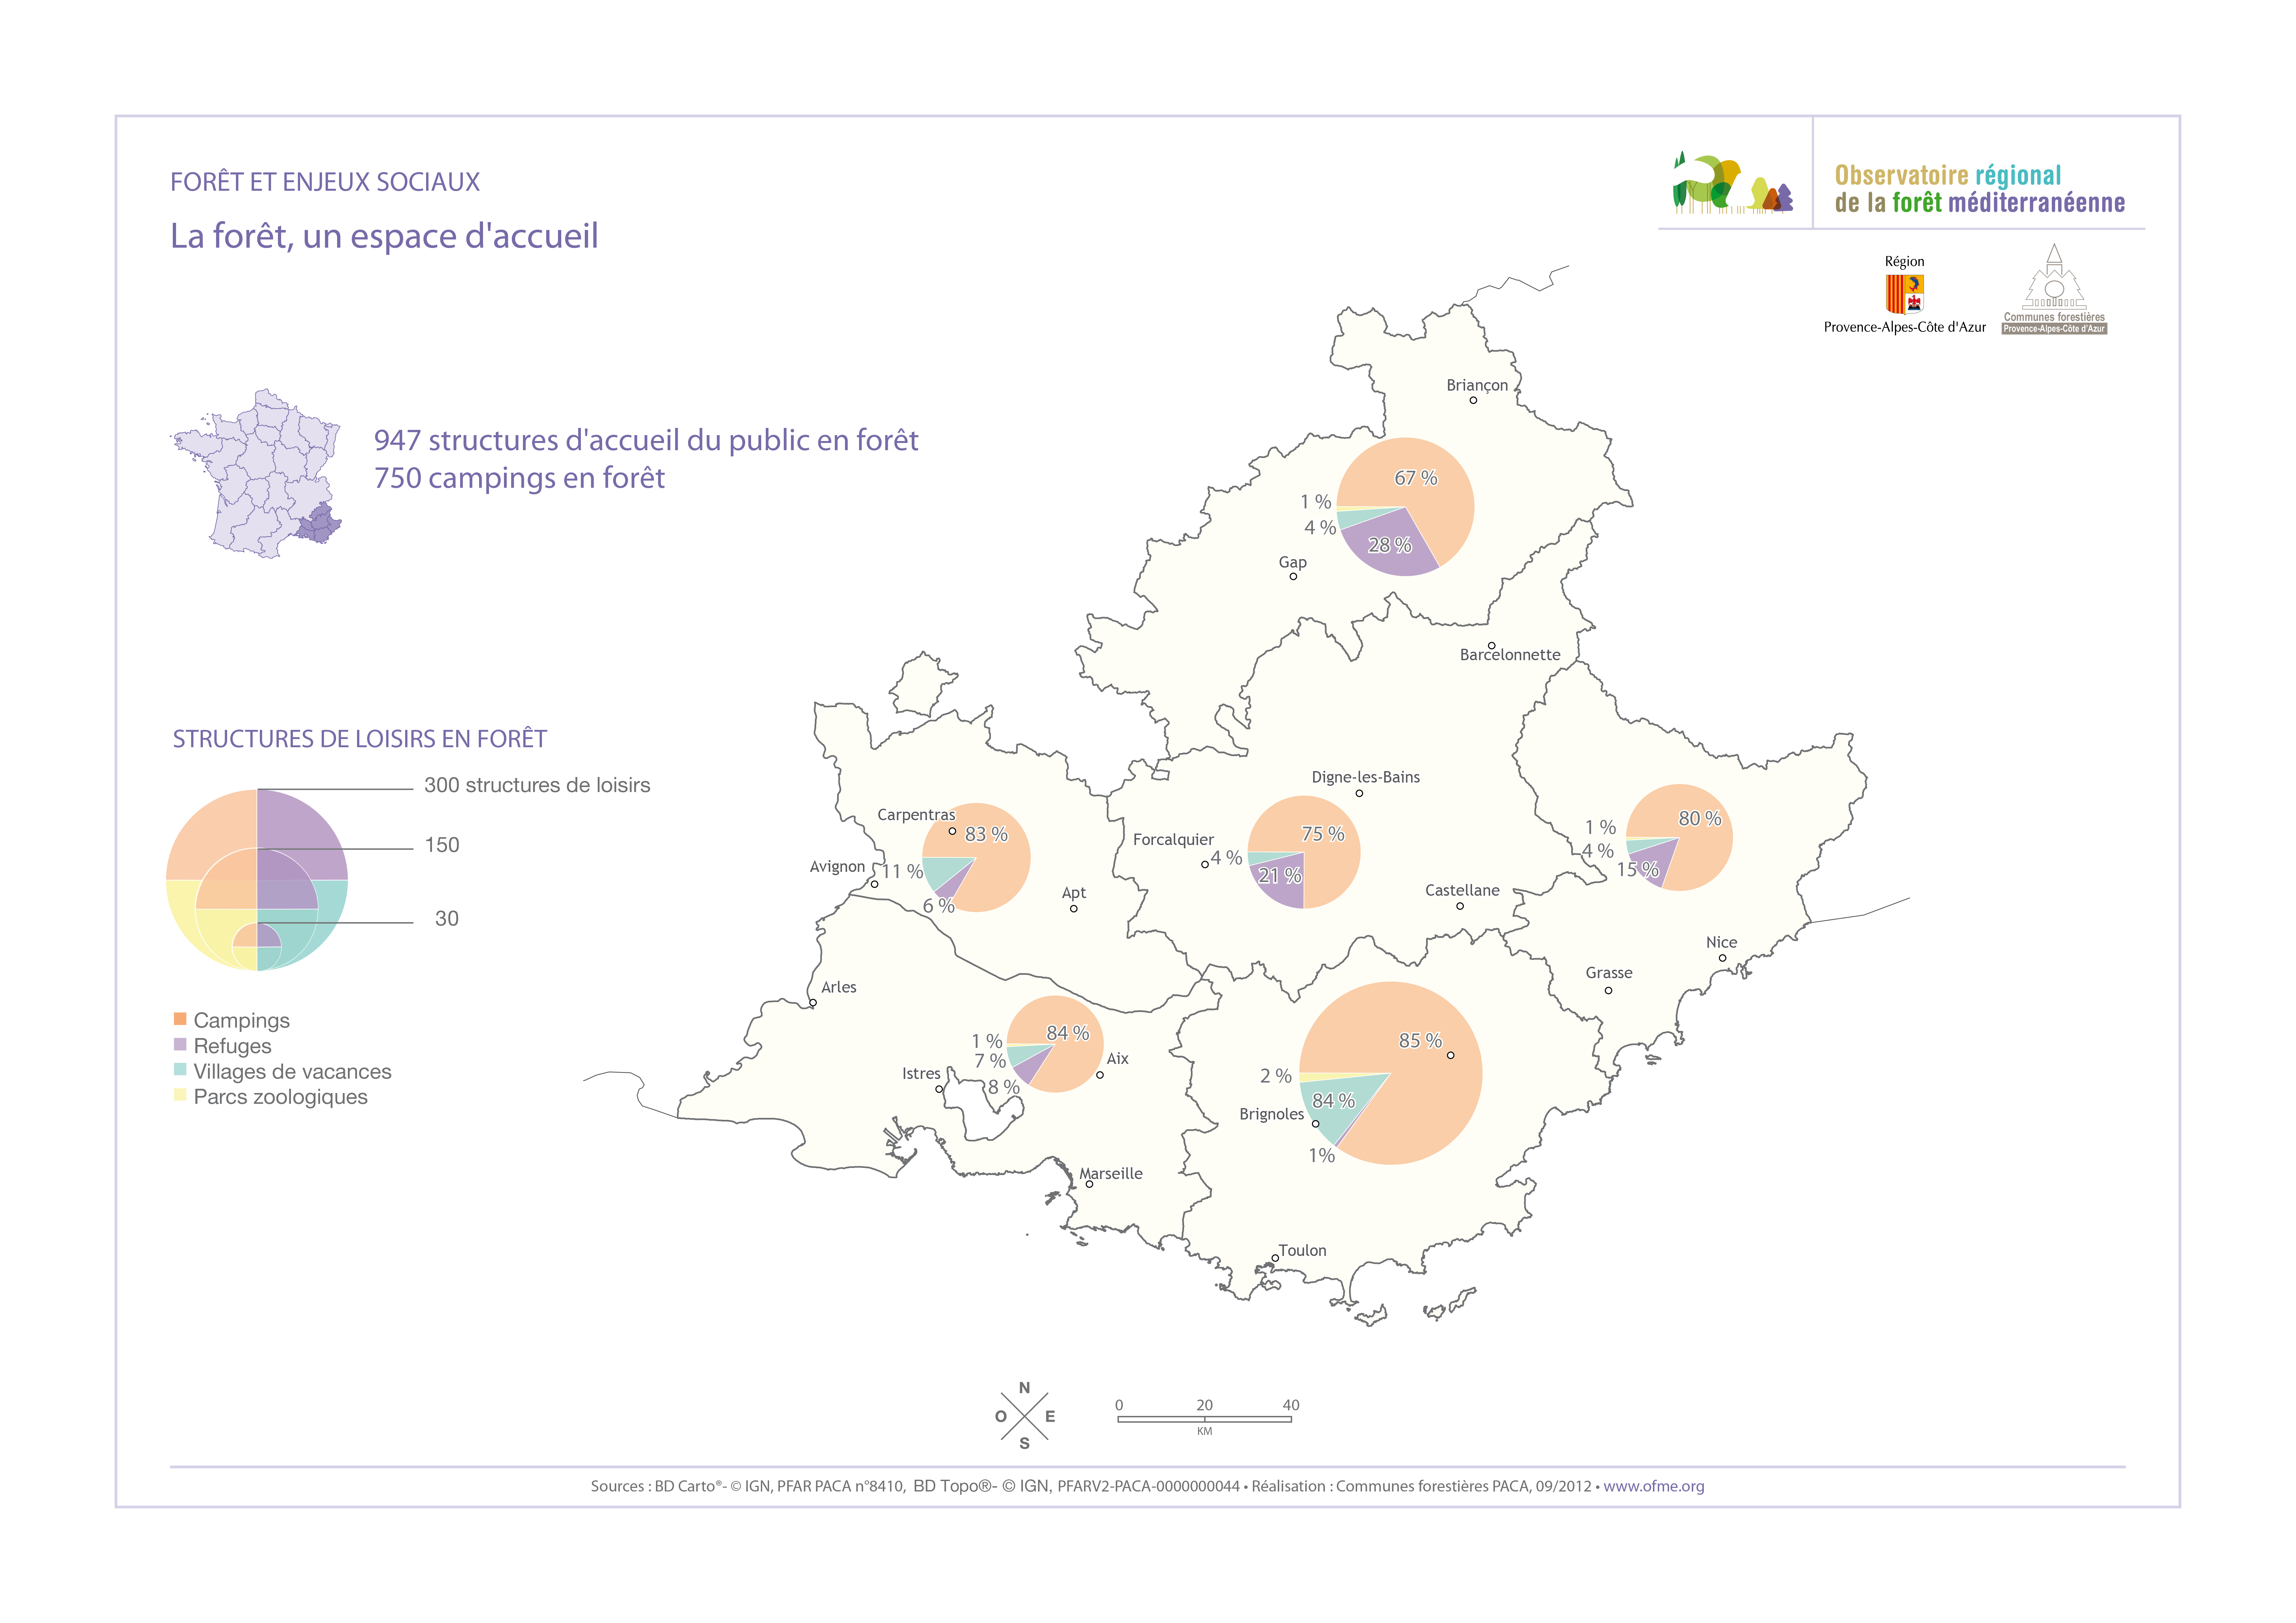The image size is (2296, 1623).
Task: Click the Gap city marker
Action: tap(1293, 576)
